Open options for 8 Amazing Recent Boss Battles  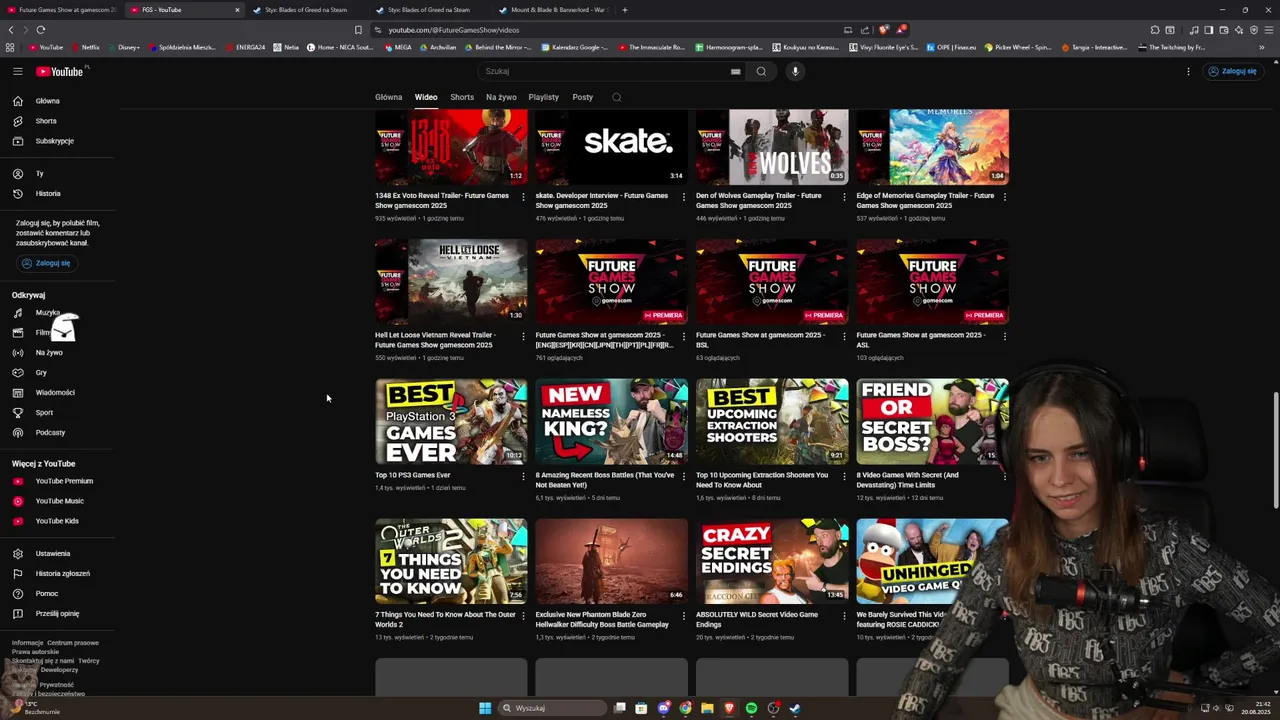click(x=683, y=476)
